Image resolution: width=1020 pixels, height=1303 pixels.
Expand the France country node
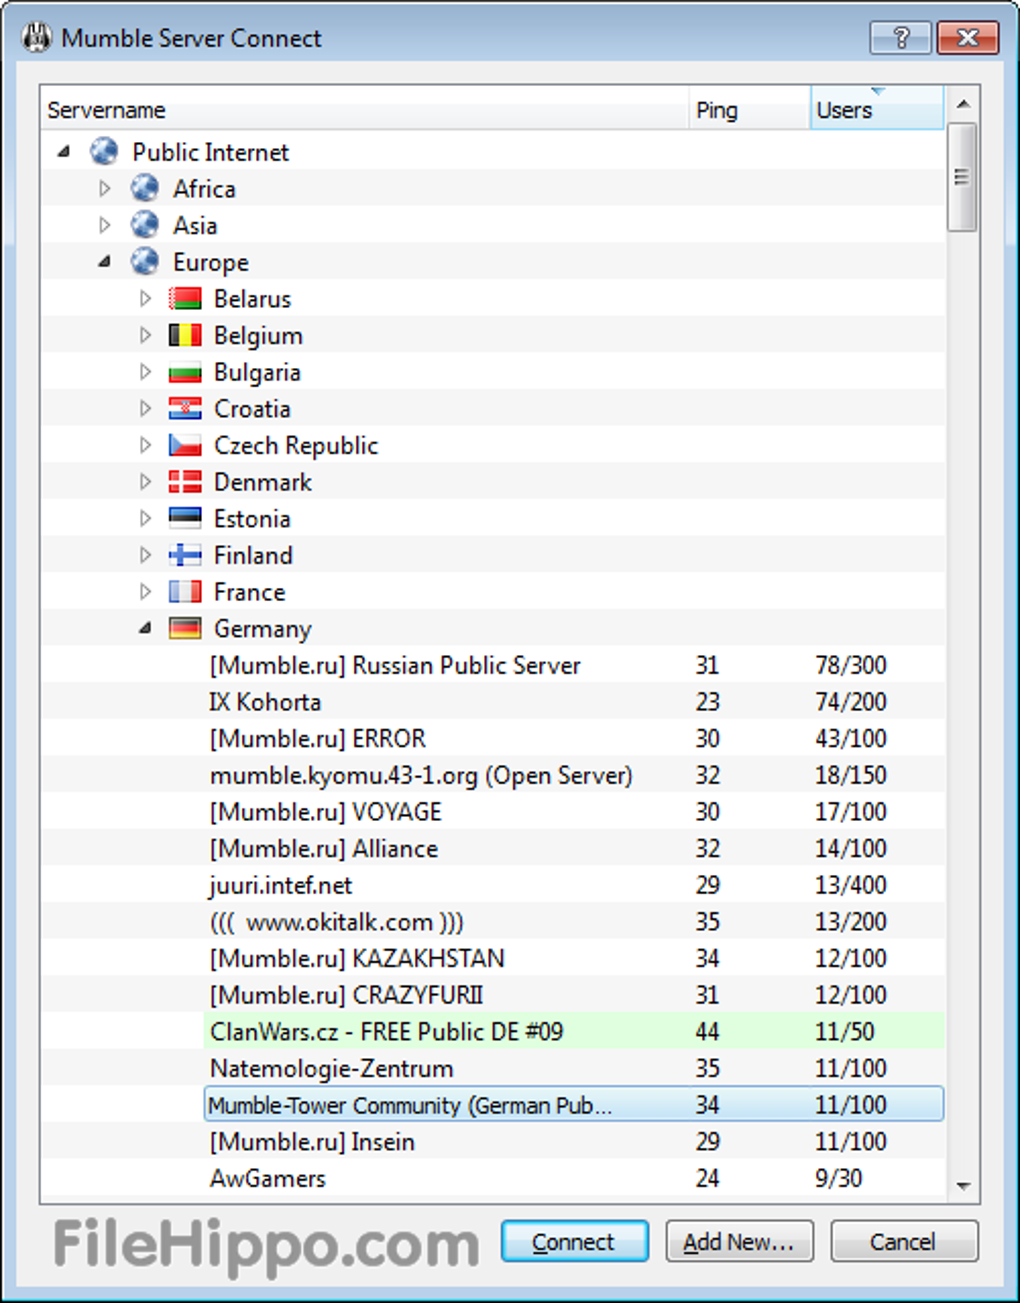coord(146,592)
